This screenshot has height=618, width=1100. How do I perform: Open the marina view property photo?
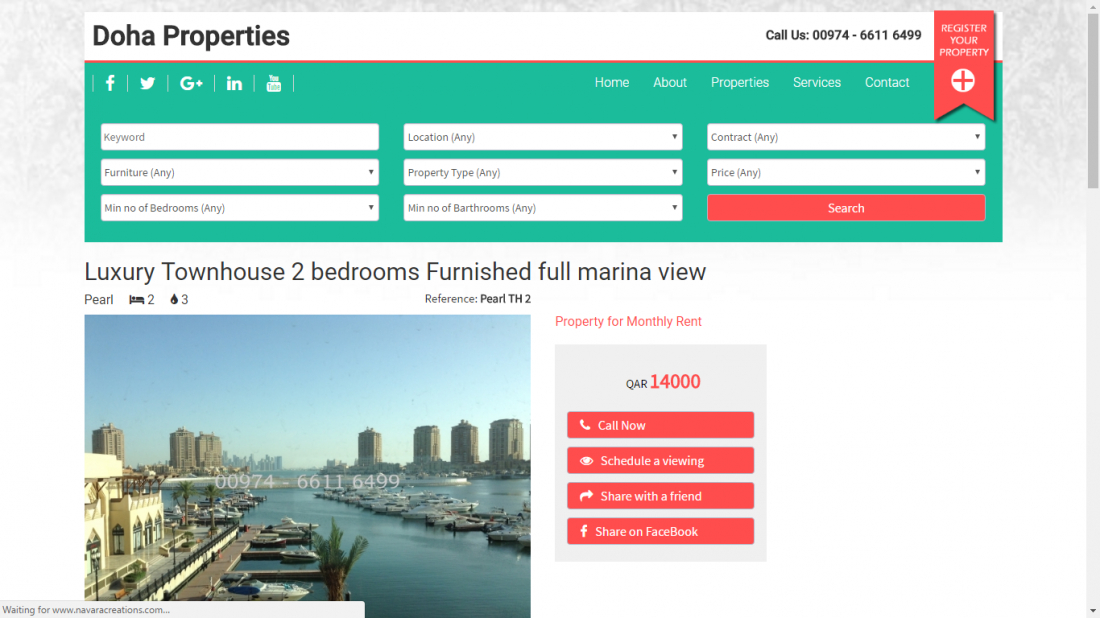click(x=307, y=466)
